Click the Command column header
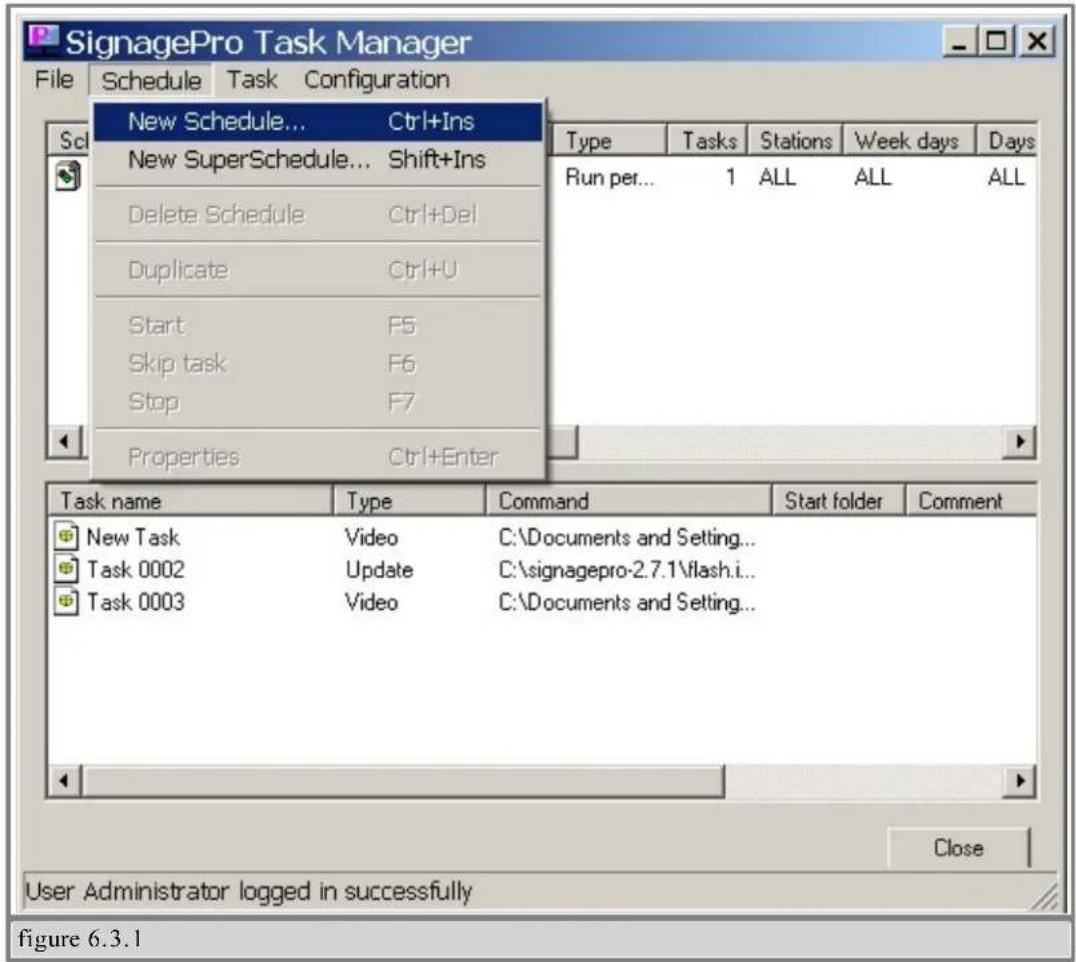The image size is (1076, 962). pos(628,501)
